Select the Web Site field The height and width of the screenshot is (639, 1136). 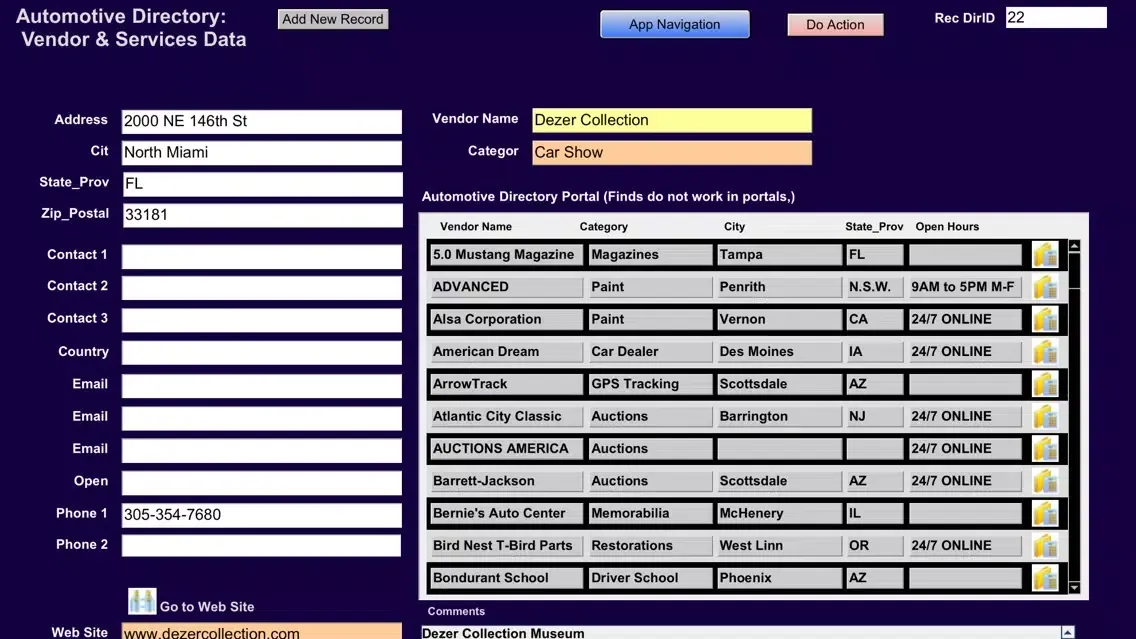point(262,631)
